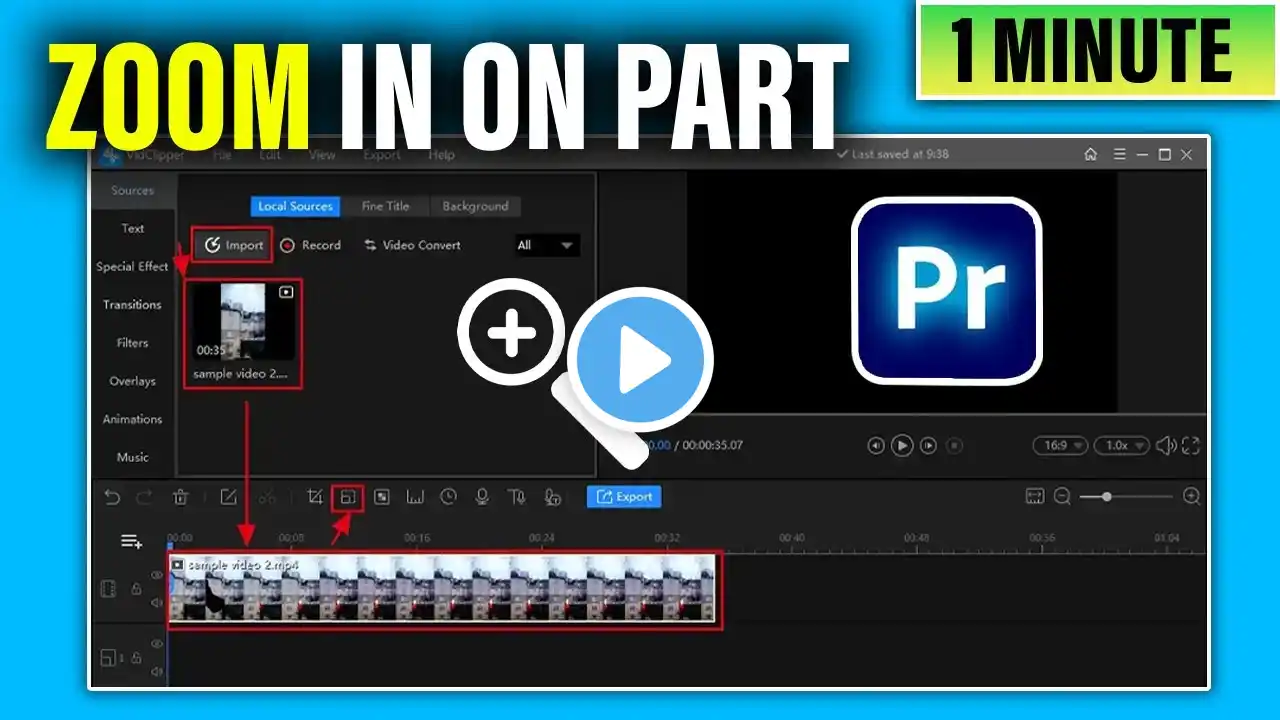
Task: Toggle lock on the first video track
Action: coord(137,589)
